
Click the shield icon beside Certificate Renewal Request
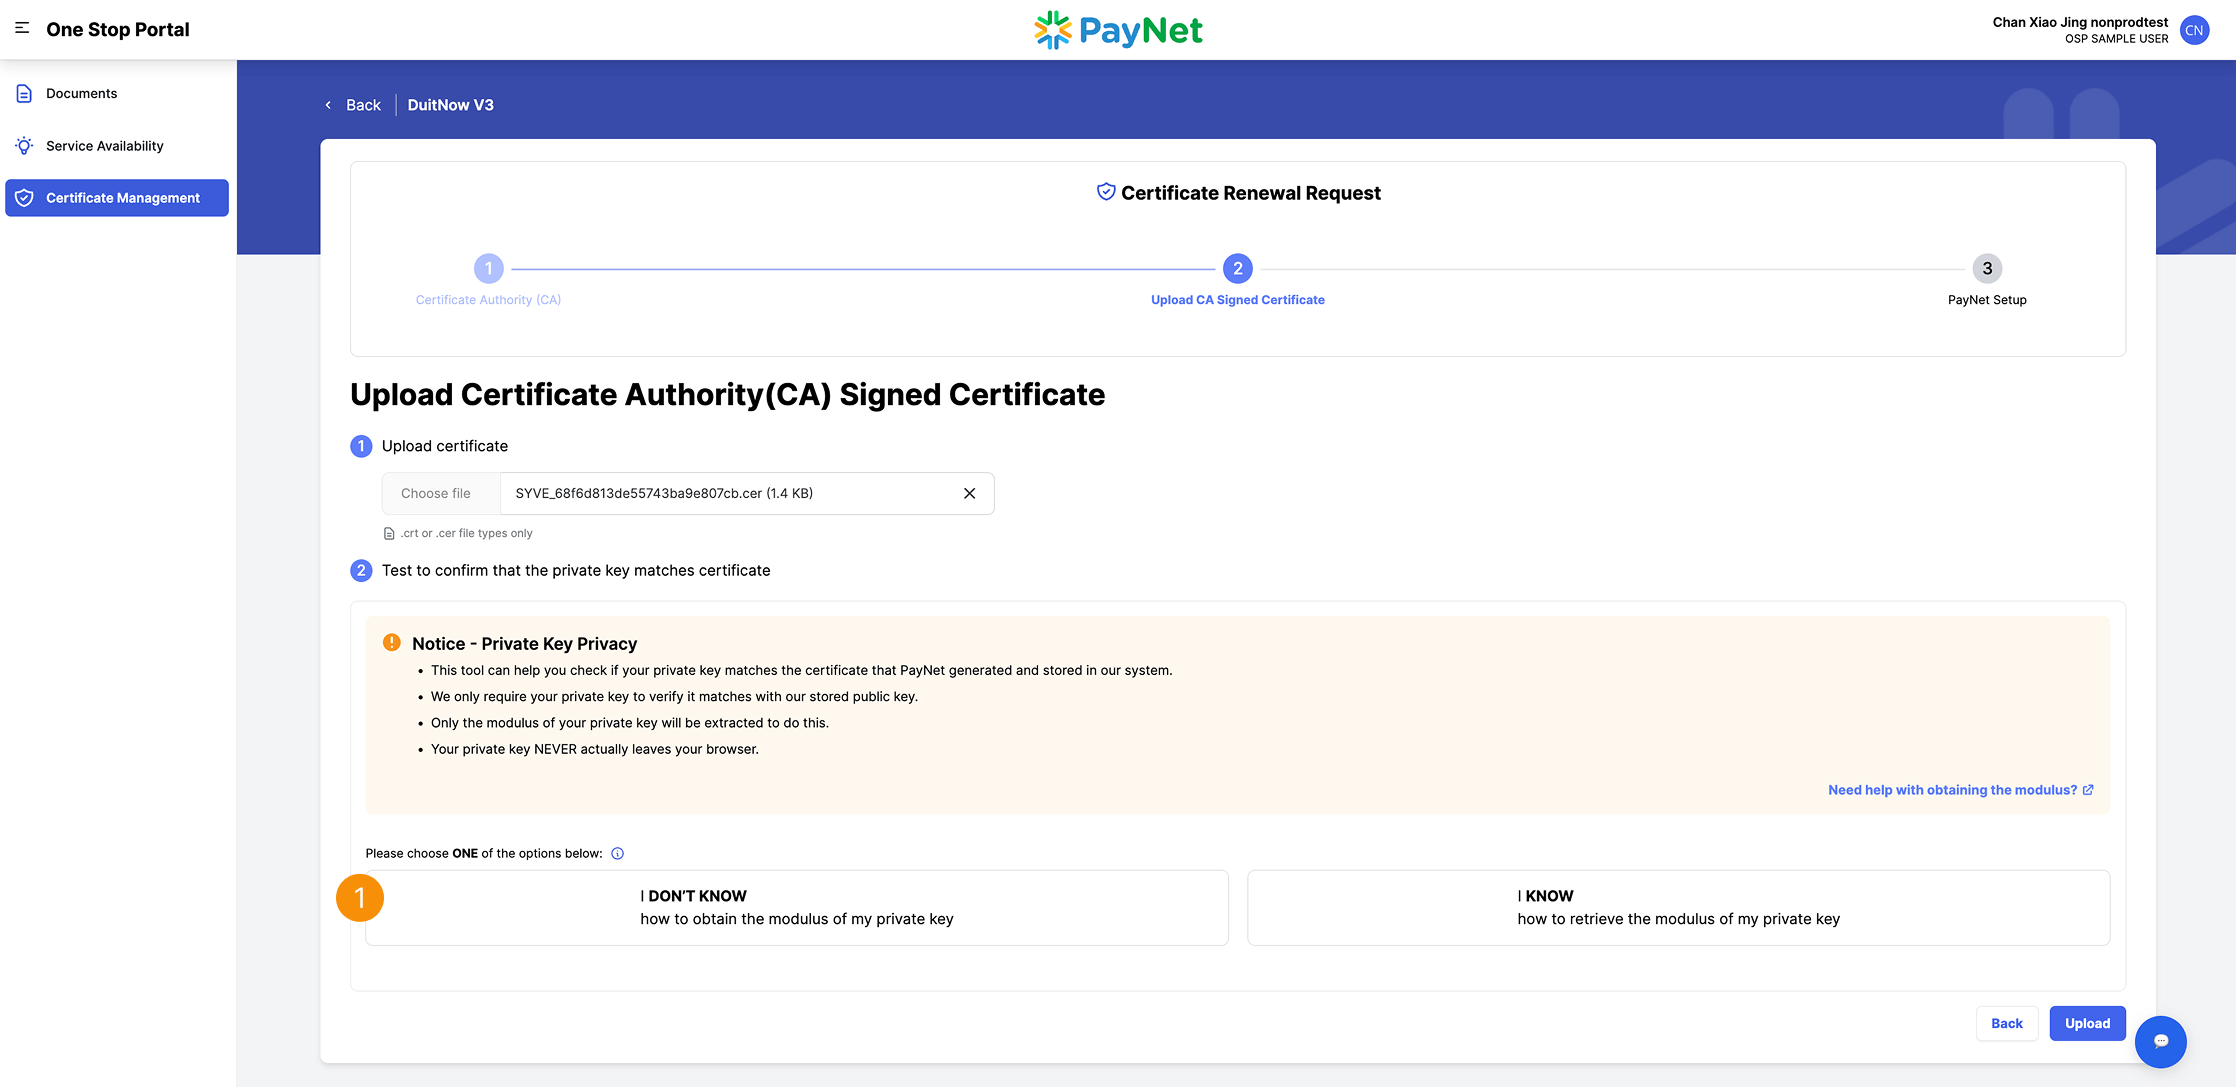point(1106,192)
